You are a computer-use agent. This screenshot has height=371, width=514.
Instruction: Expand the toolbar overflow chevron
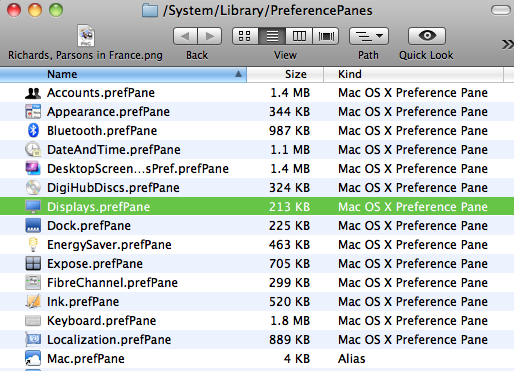507,44
